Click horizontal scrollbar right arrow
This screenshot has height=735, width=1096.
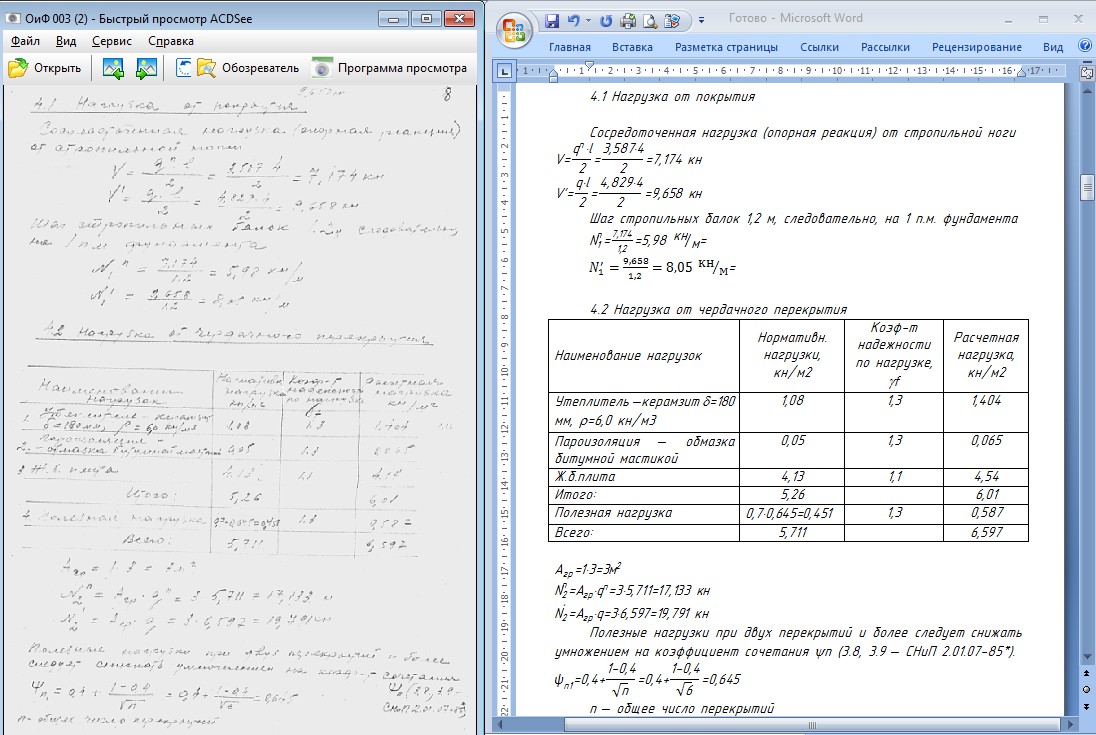click(x=1071, y=725)
